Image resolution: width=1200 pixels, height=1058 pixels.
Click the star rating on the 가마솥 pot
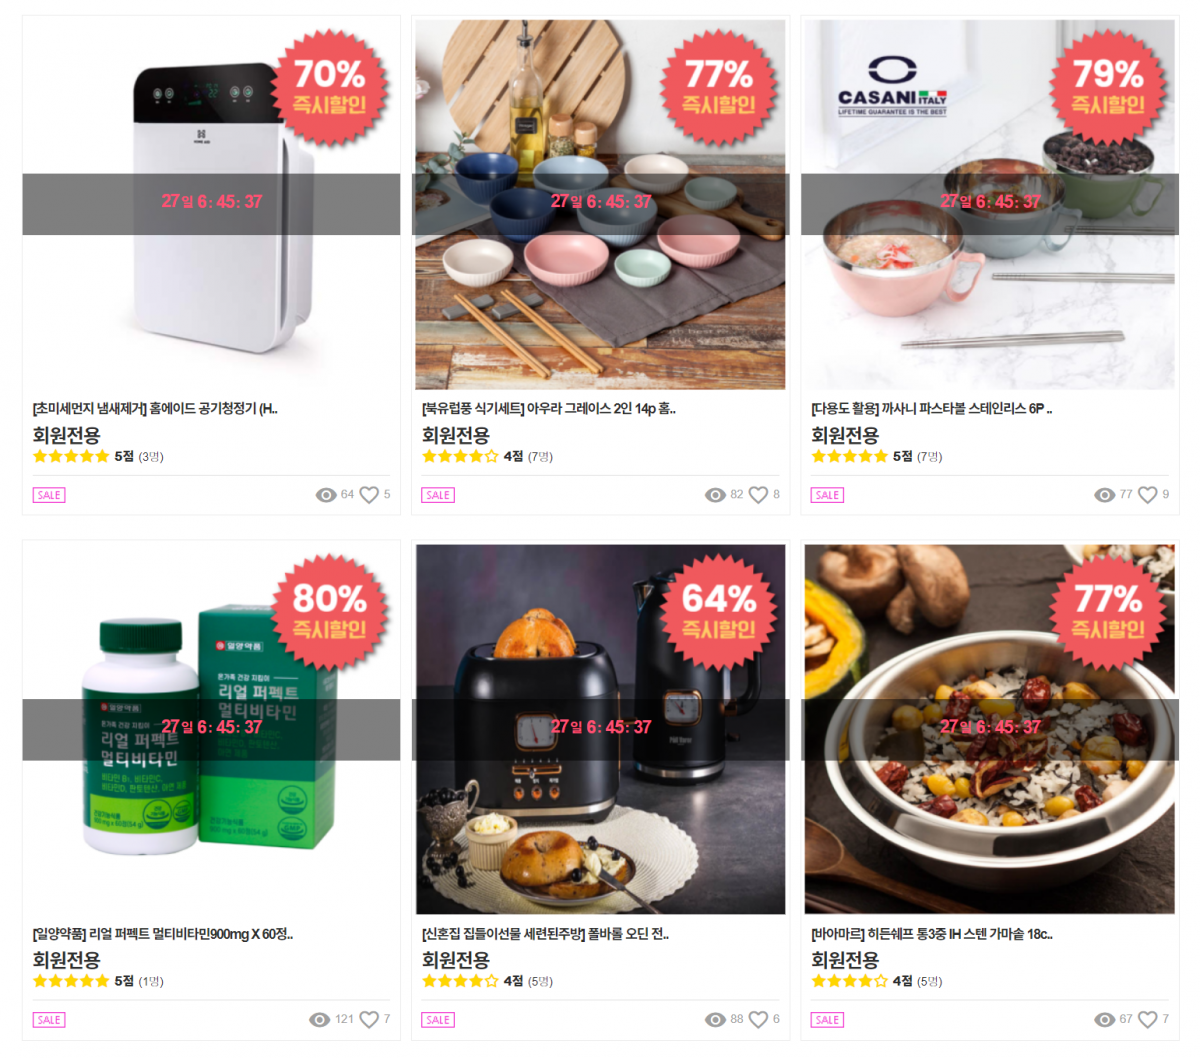(849, 981)
